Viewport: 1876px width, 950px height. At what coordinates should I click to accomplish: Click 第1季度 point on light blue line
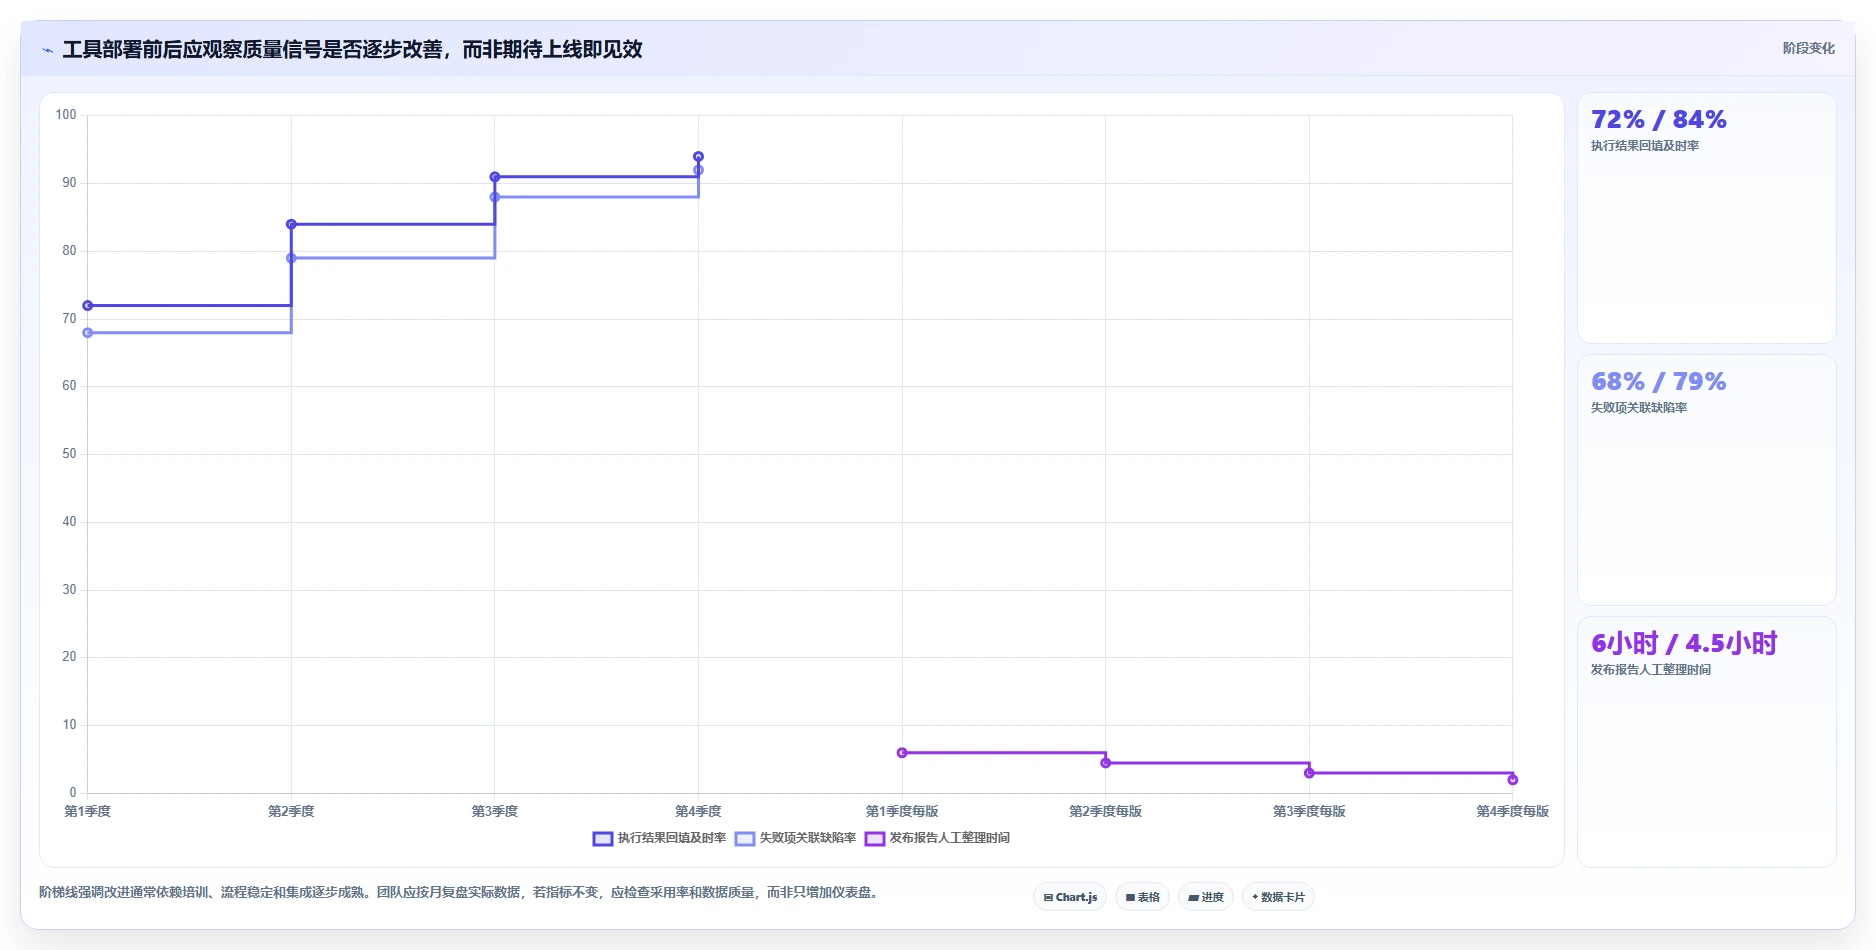(x=88, y=333)
